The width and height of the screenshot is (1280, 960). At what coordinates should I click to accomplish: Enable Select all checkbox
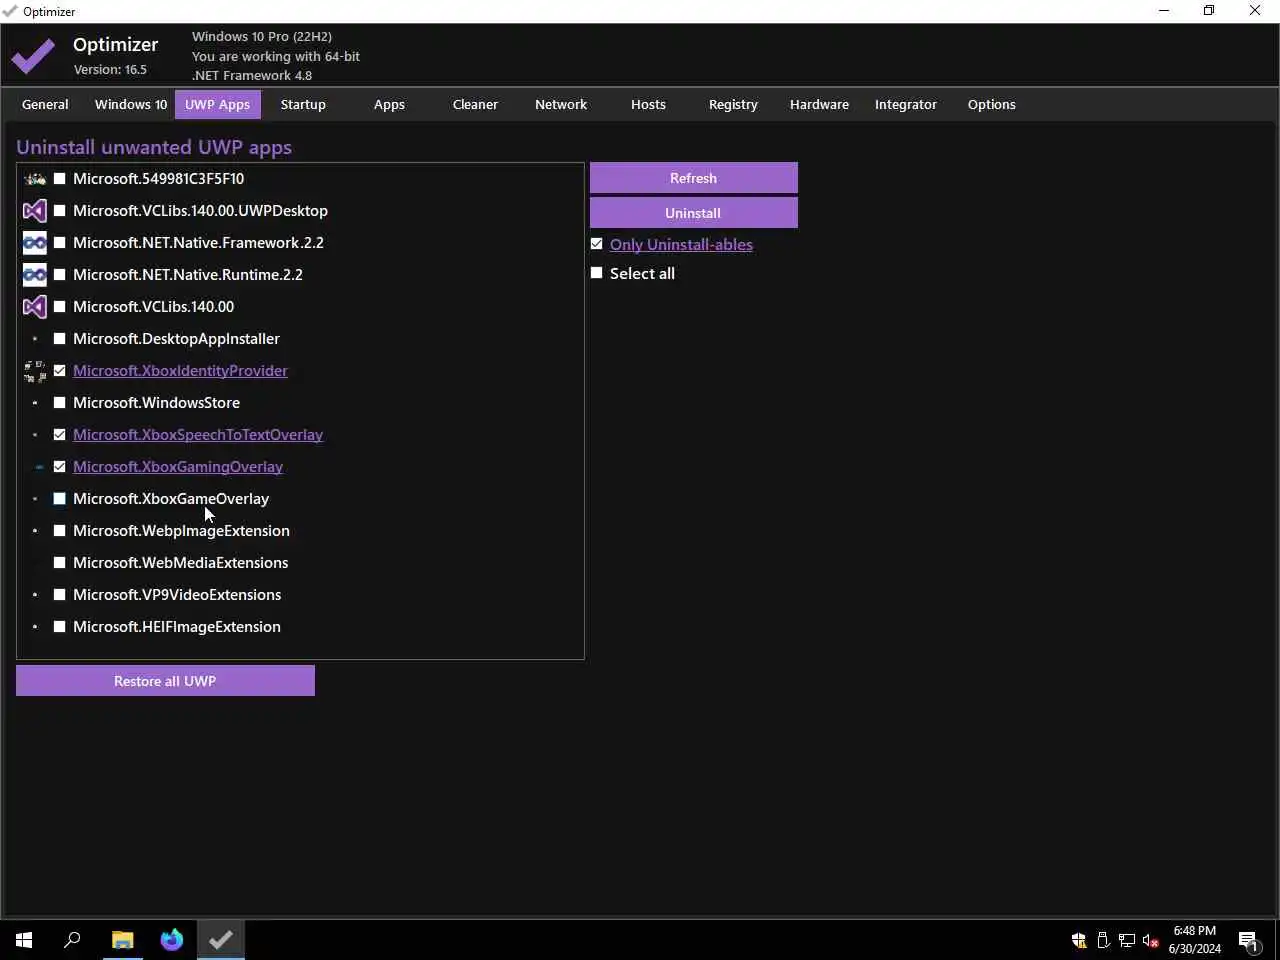[597, 273]
